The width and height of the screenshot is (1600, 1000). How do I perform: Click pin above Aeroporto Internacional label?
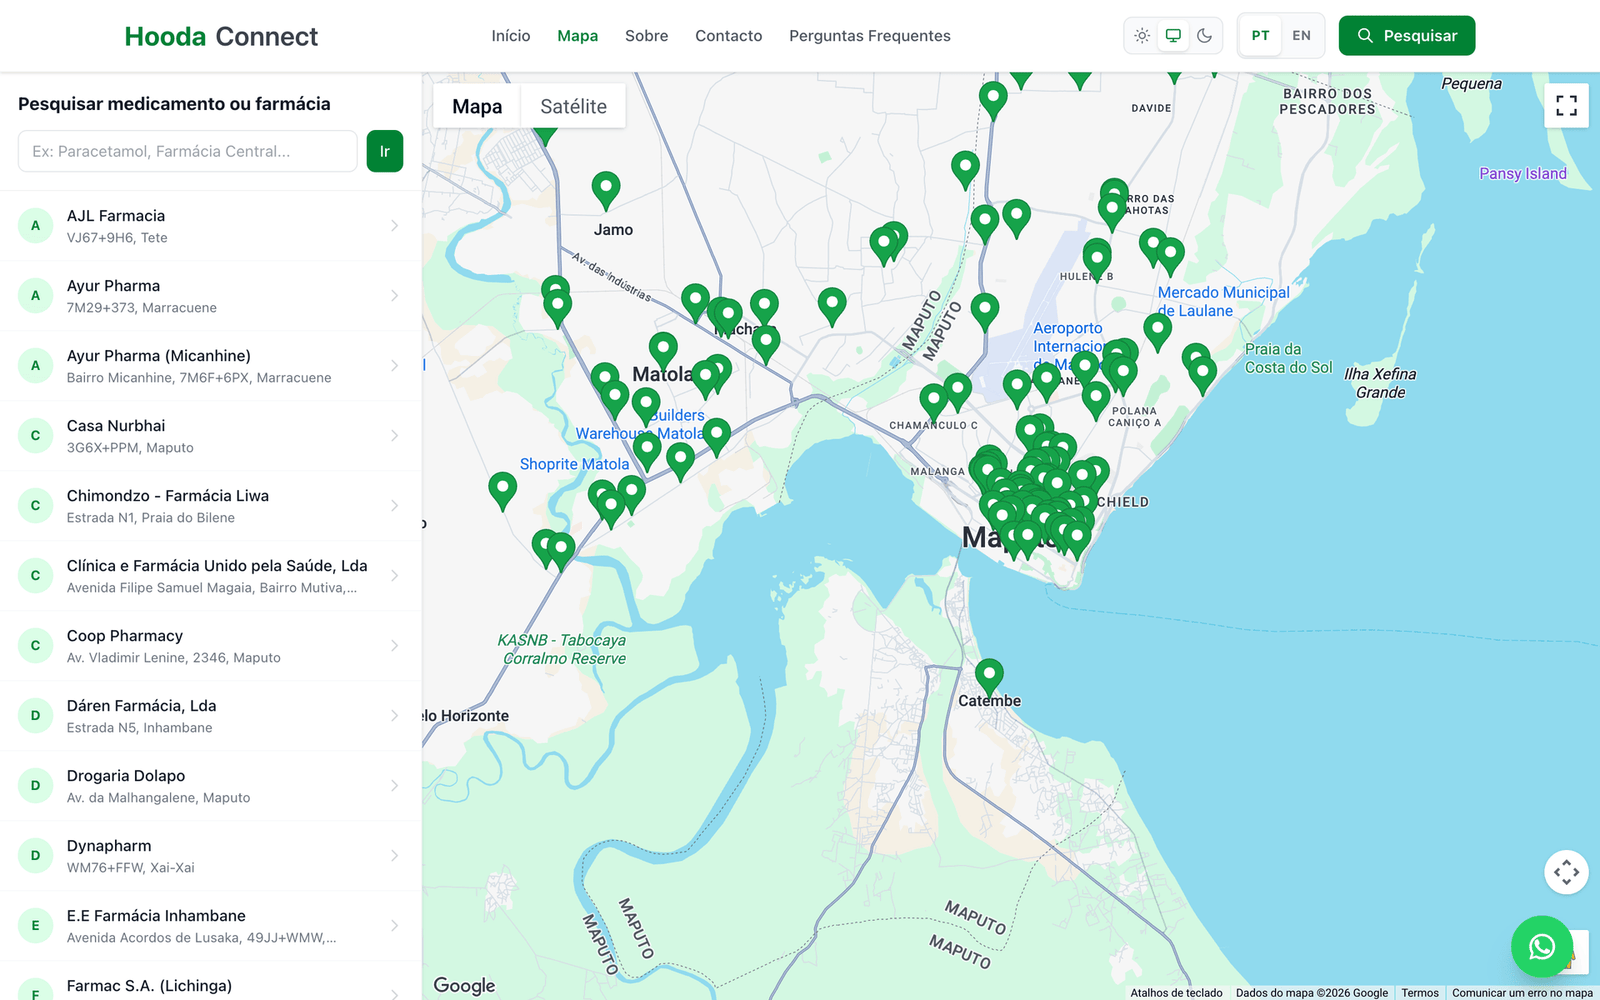pyautogui.click(x=984, y=311)
